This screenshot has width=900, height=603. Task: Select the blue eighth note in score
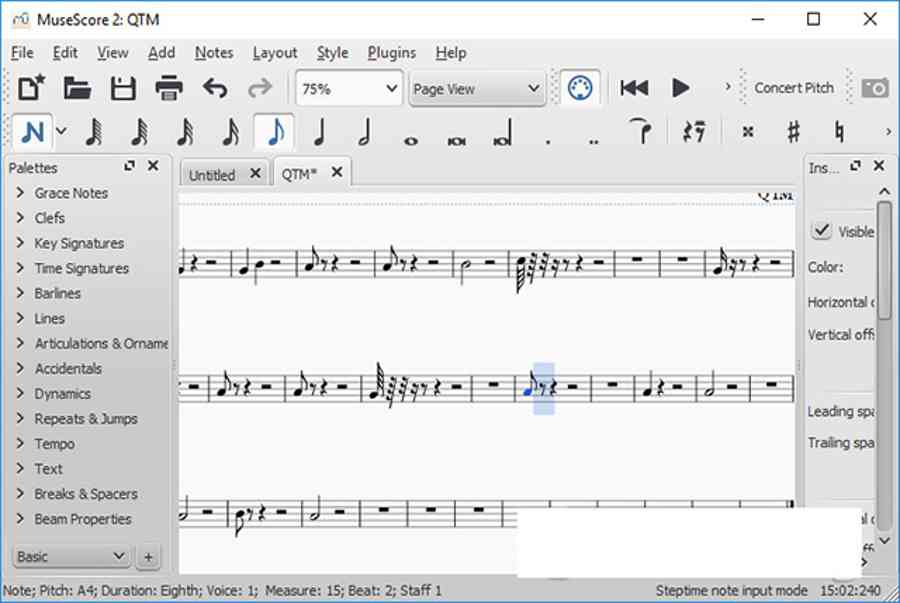[530, 384]
